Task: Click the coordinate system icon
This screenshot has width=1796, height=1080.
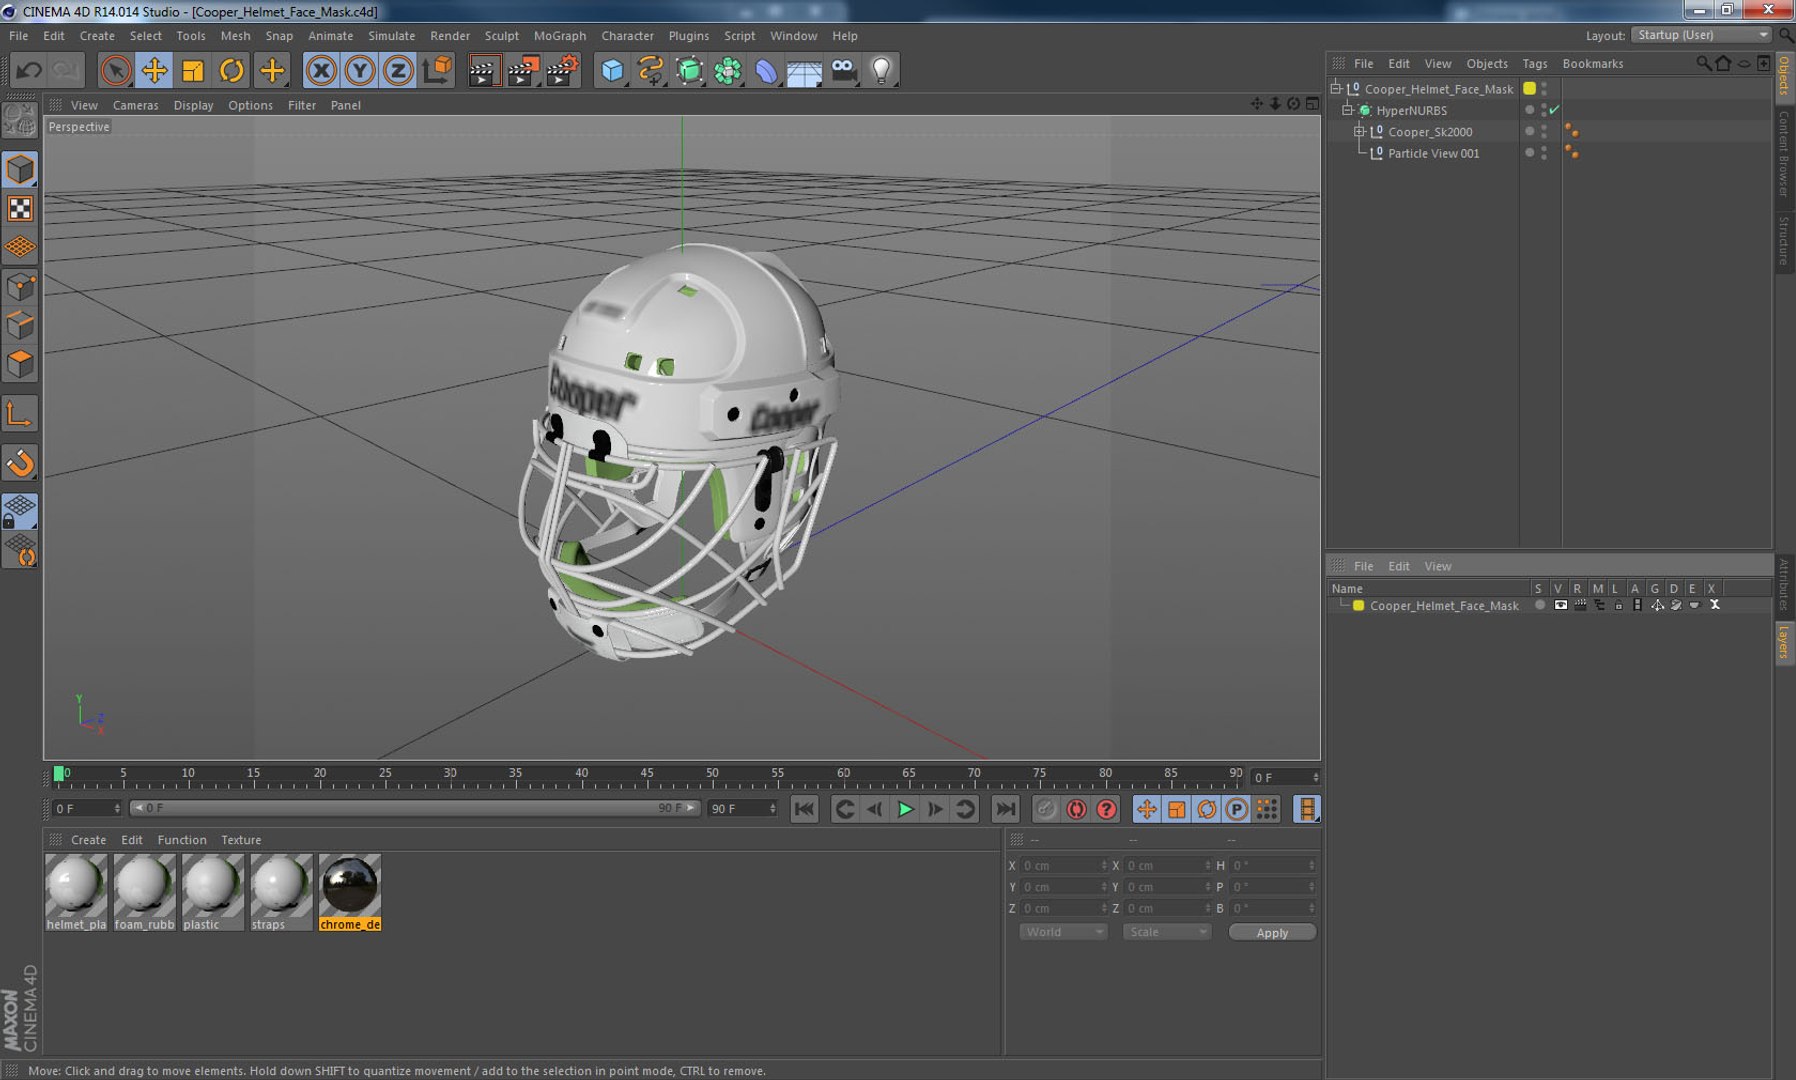Action: 437,70
